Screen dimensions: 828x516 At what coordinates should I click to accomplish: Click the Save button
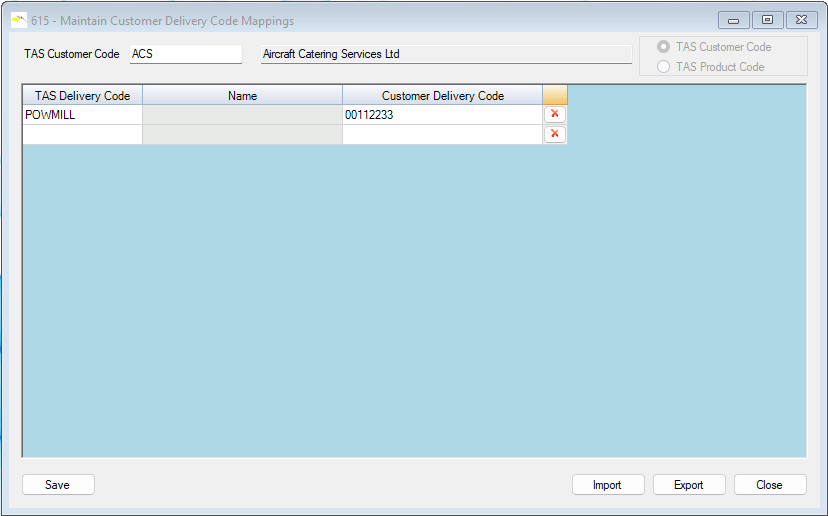pyautogui.click(x=58, y=485)
